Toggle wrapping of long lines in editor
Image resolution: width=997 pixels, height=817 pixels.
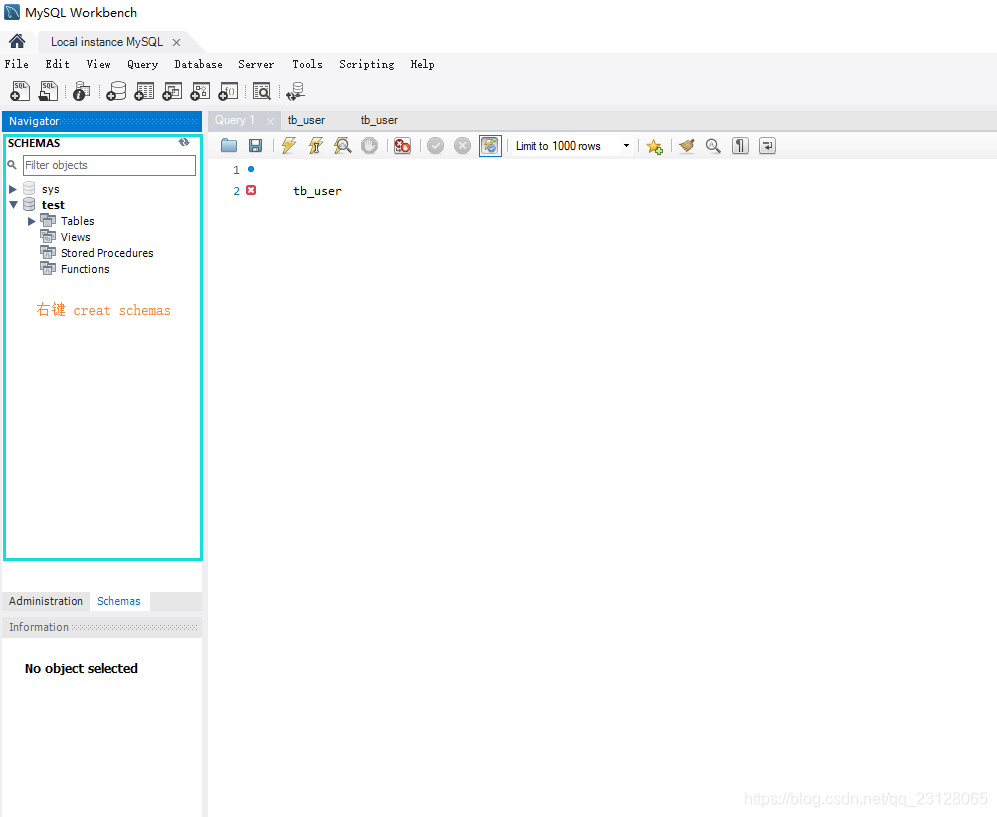click(767, 145)
